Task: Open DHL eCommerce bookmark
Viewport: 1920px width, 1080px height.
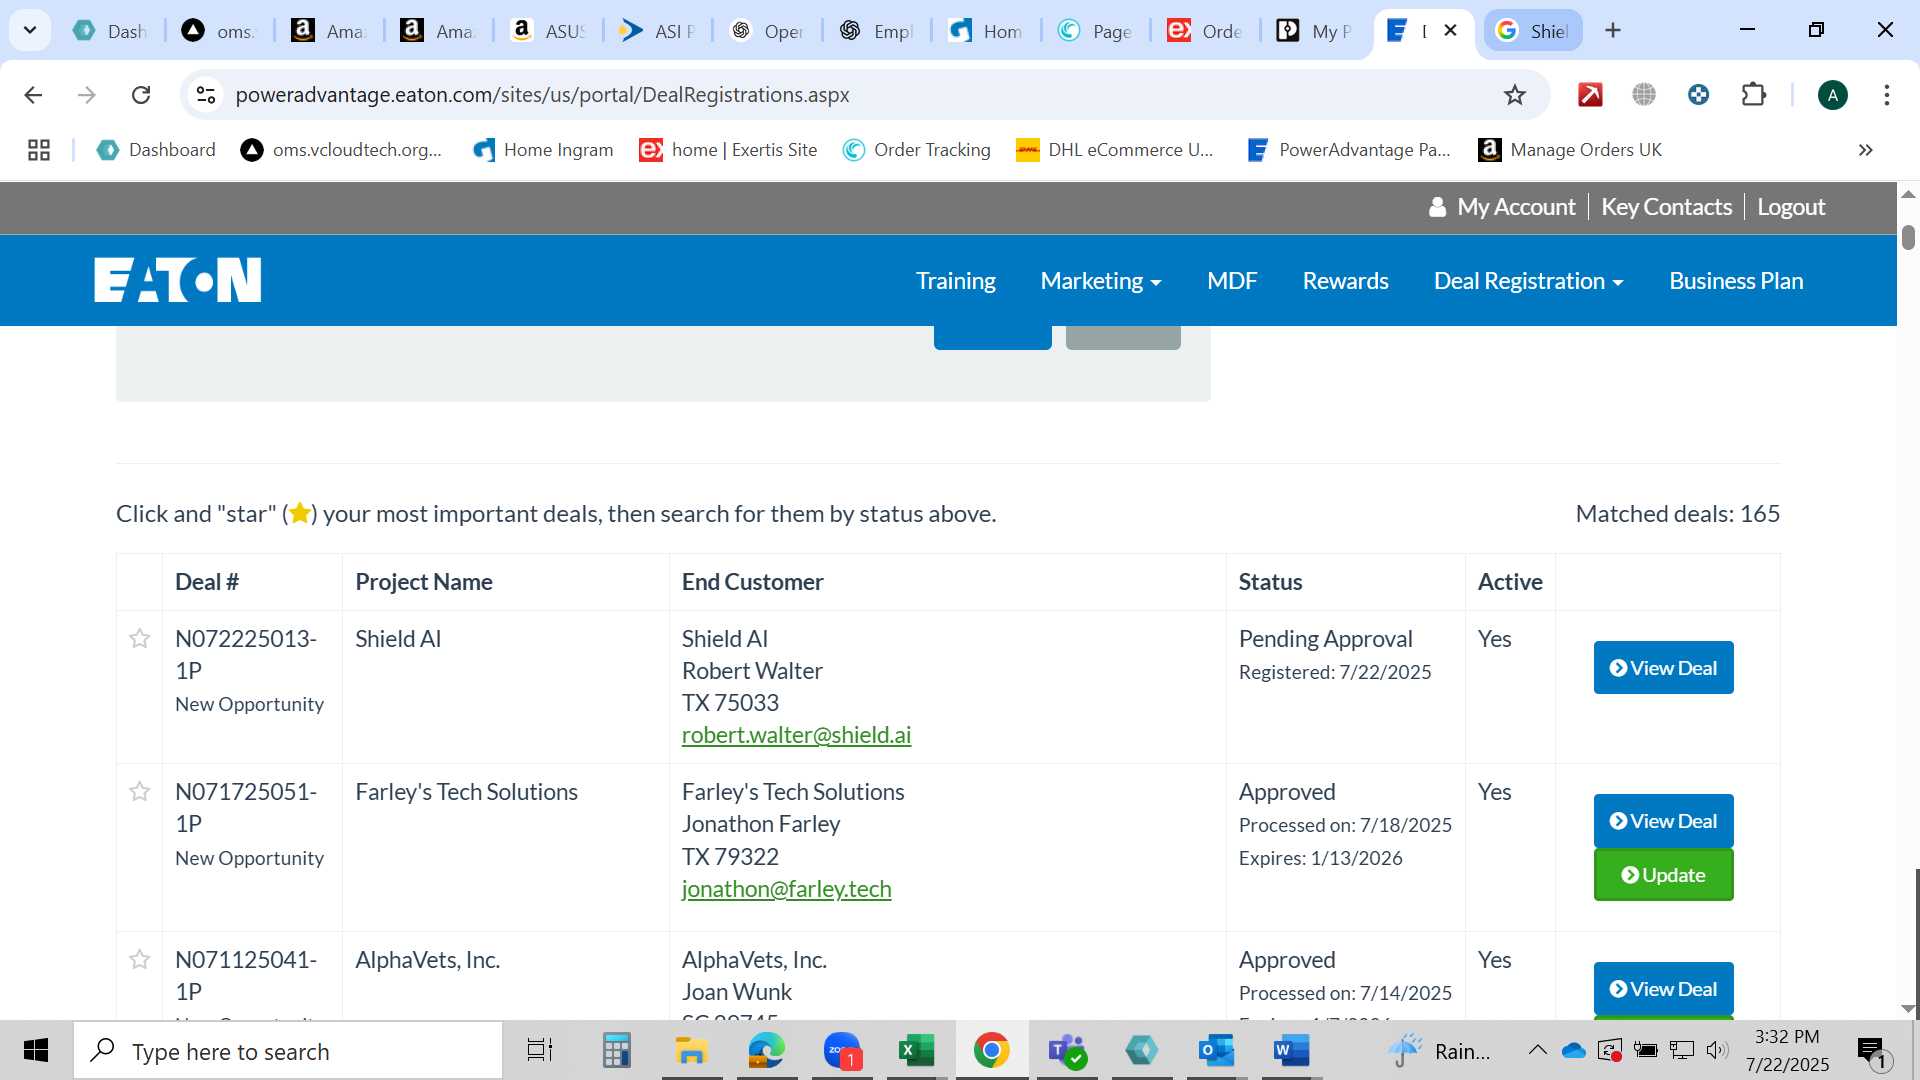Action: tap(1114, 150)
